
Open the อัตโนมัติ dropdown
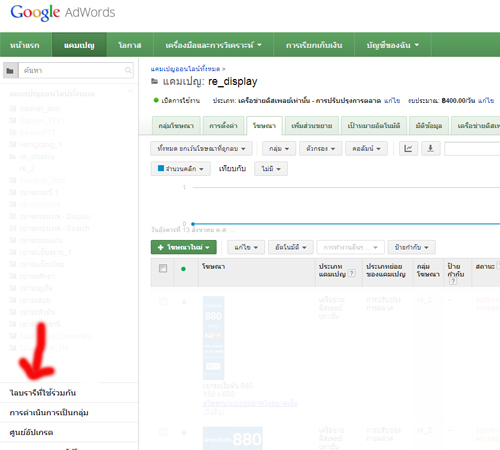click(x=290, y=247)
